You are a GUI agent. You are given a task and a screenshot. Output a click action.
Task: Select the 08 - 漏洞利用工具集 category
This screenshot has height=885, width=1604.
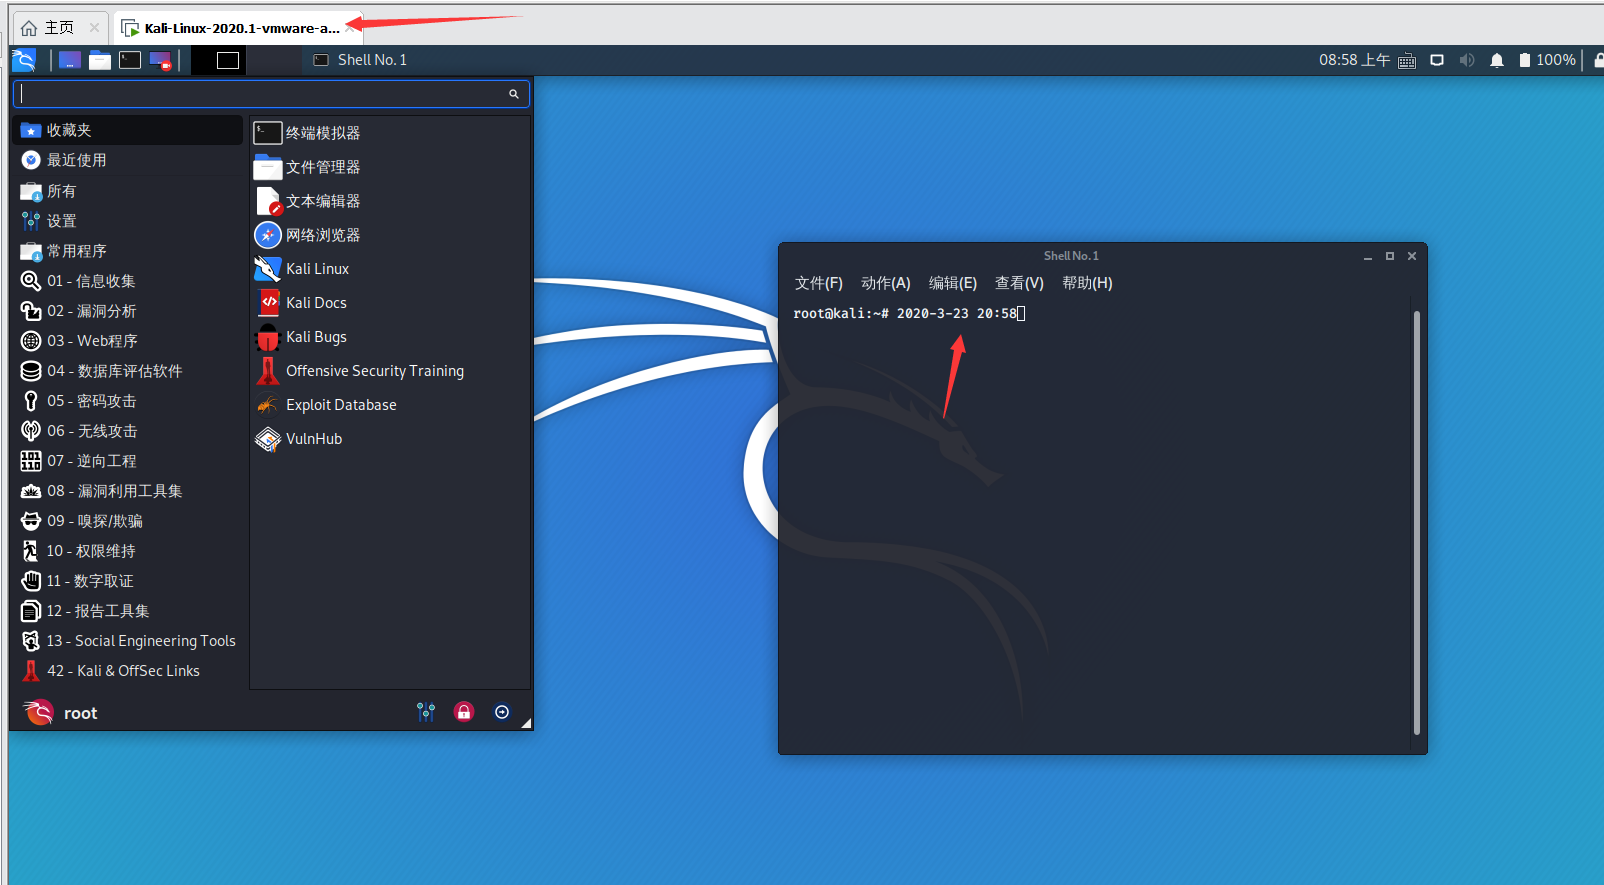click(128, 491)
